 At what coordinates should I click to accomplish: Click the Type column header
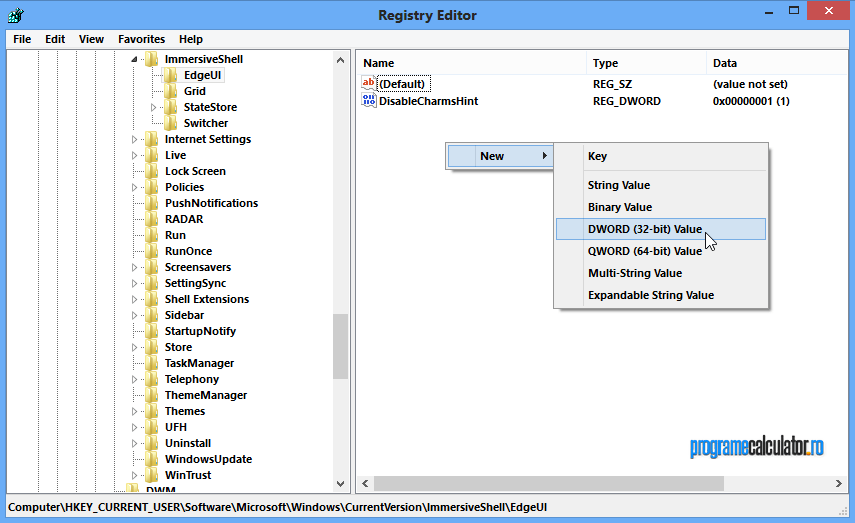pos(646,63)
